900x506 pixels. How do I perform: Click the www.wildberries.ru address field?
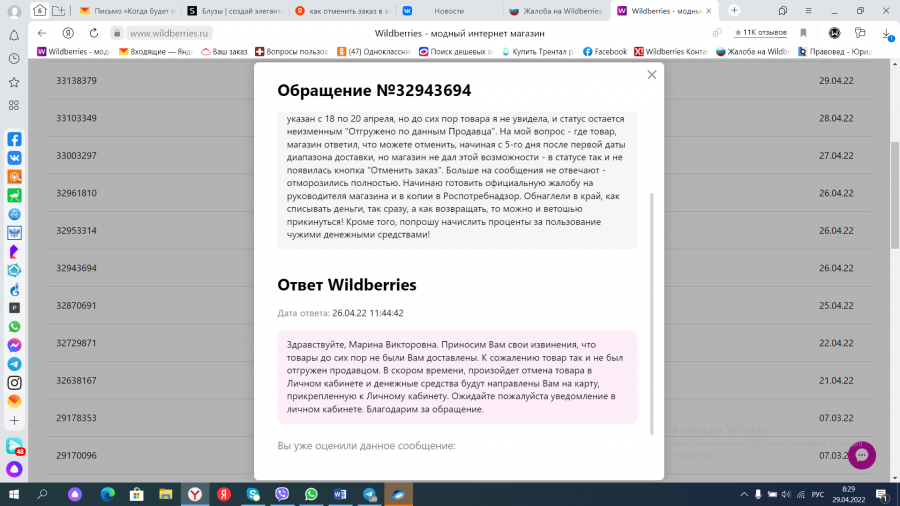tap(169, 33)
